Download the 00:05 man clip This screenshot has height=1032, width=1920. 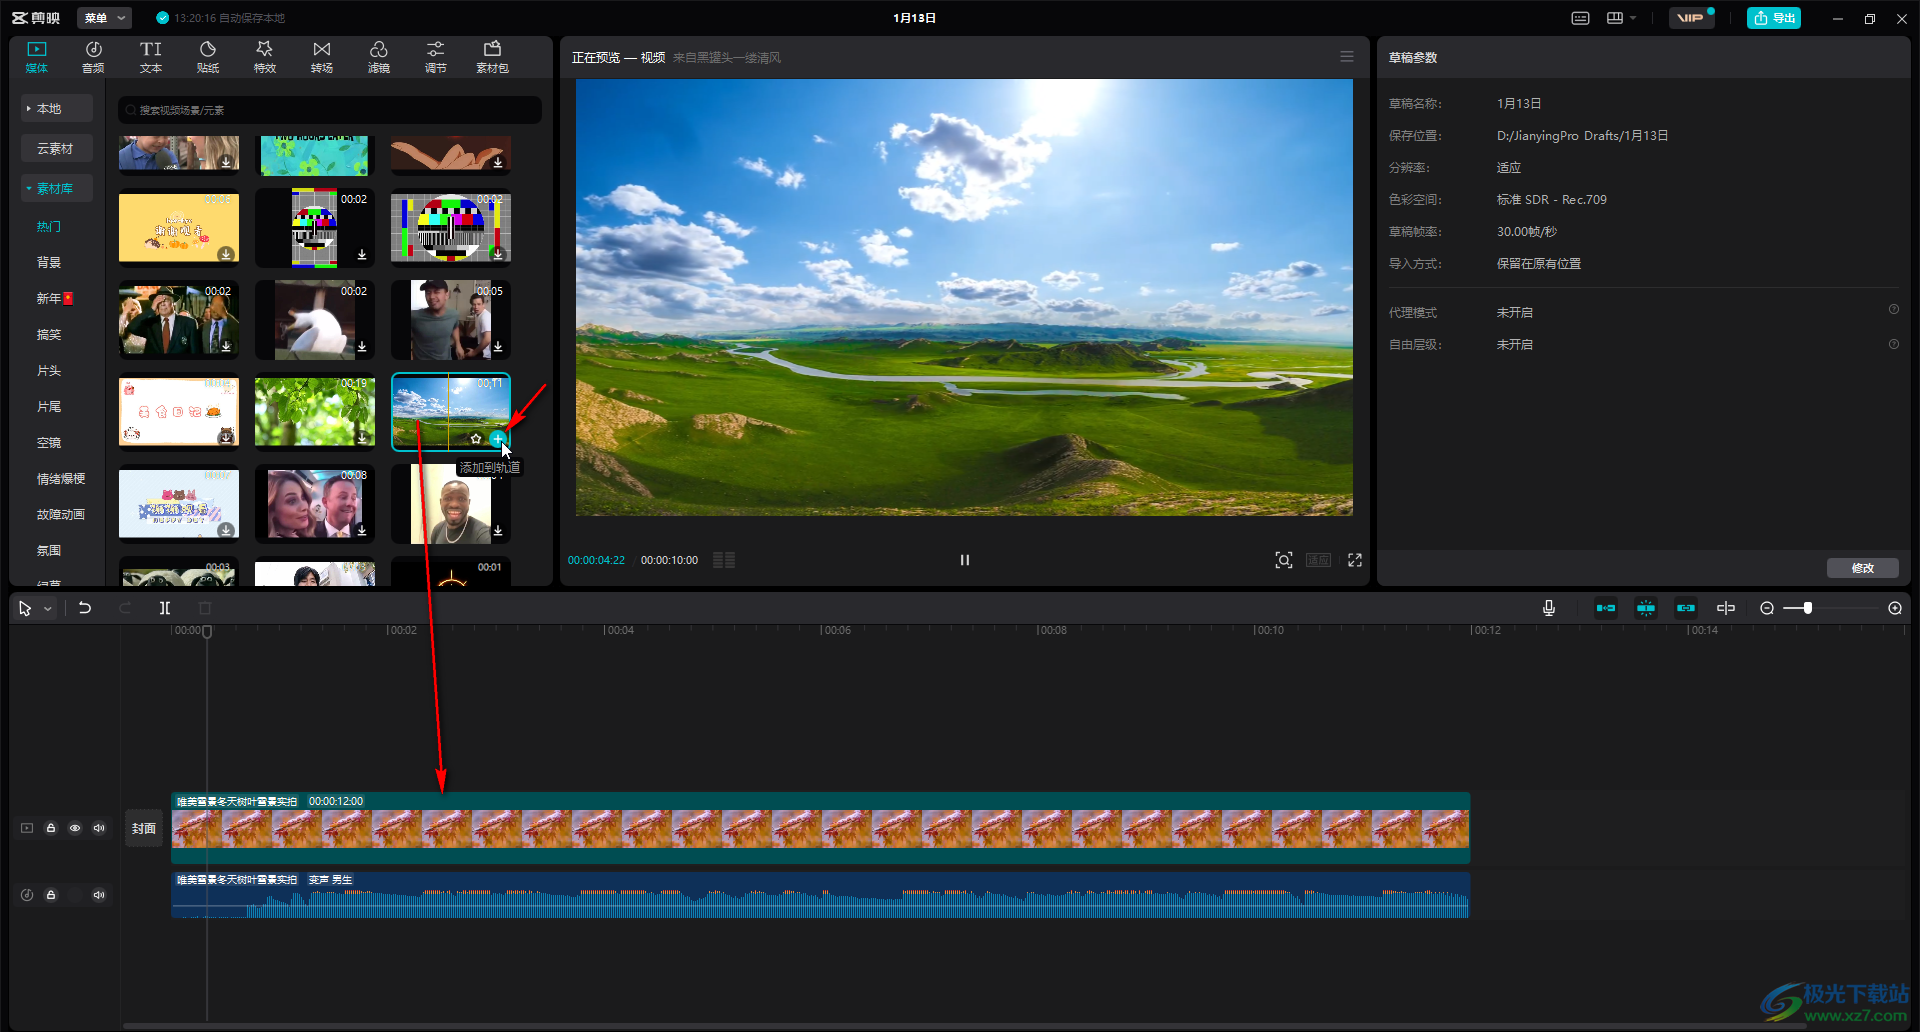(x=498, y=346)
